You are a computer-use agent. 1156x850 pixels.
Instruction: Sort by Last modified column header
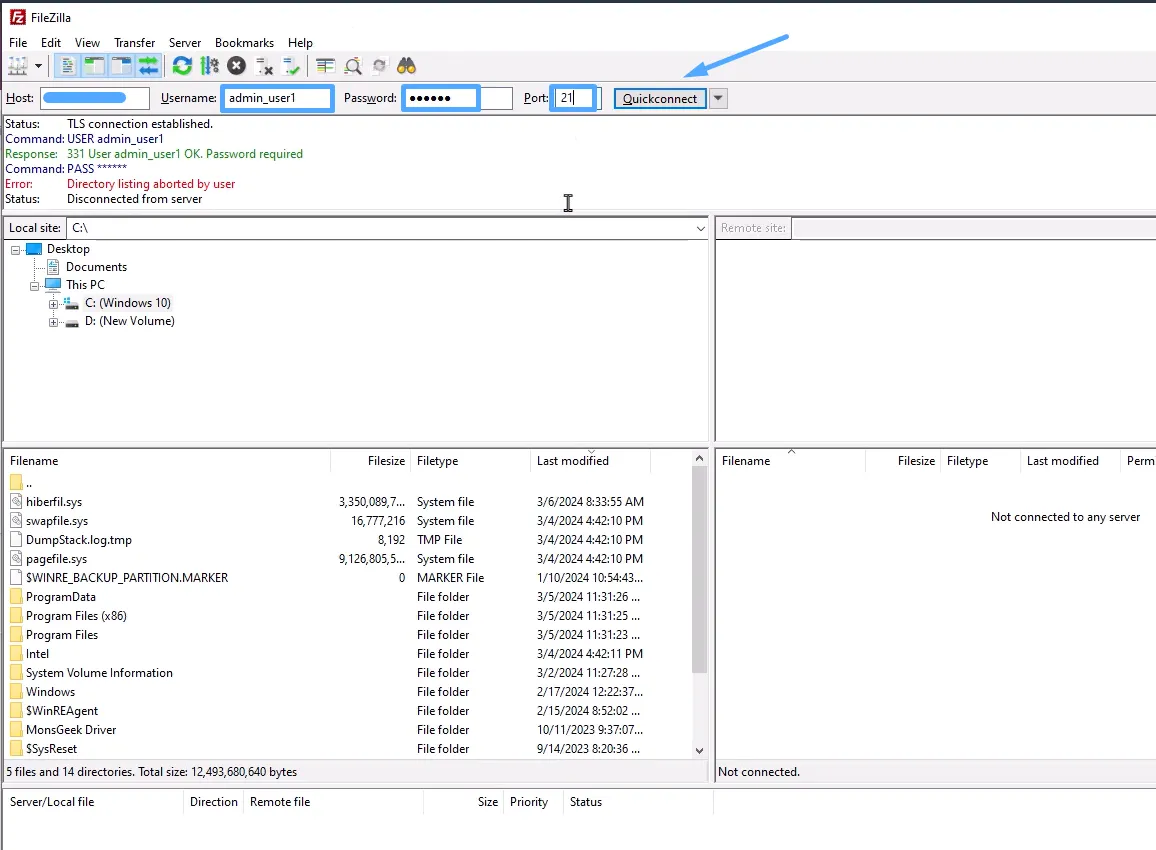(x=573, y=461)
